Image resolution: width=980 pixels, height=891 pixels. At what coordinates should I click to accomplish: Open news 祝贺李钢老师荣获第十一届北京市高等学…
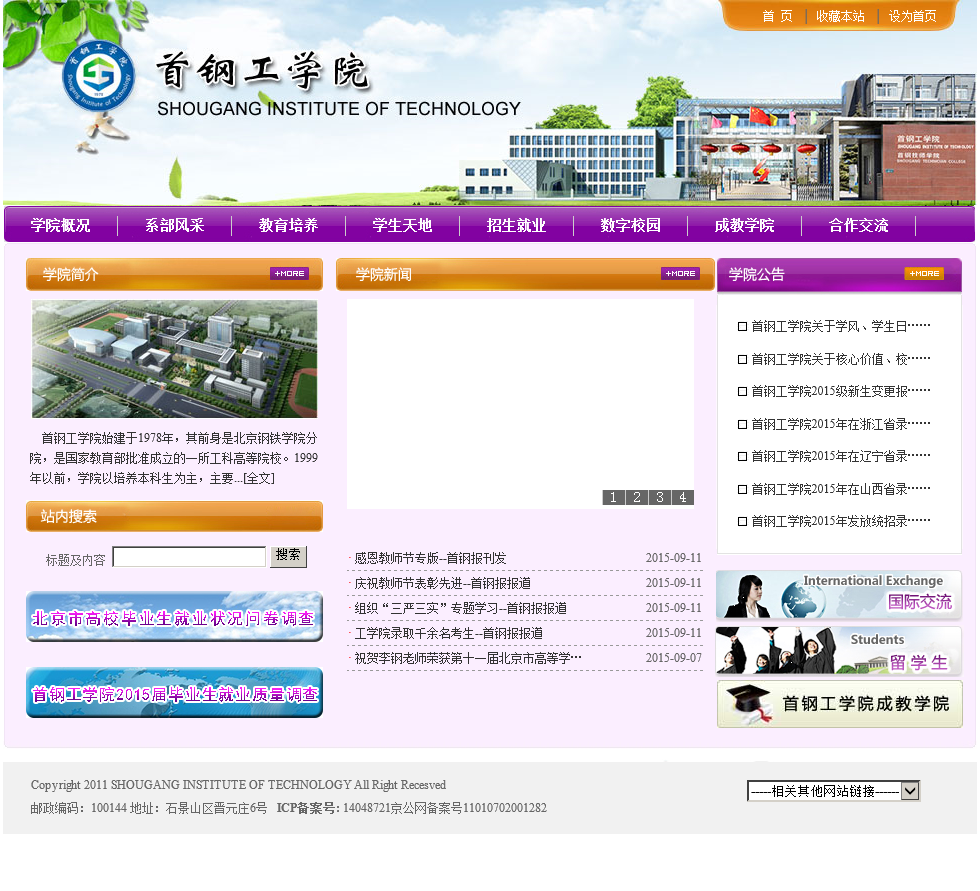point(468,658)
